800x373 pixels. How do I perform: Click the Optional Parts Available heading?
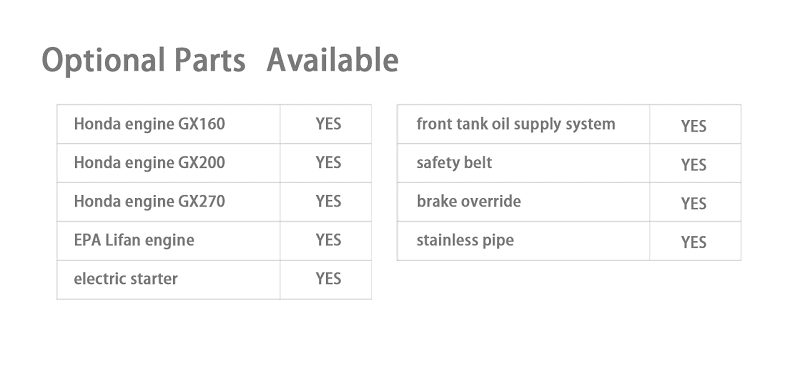(220, 60)
